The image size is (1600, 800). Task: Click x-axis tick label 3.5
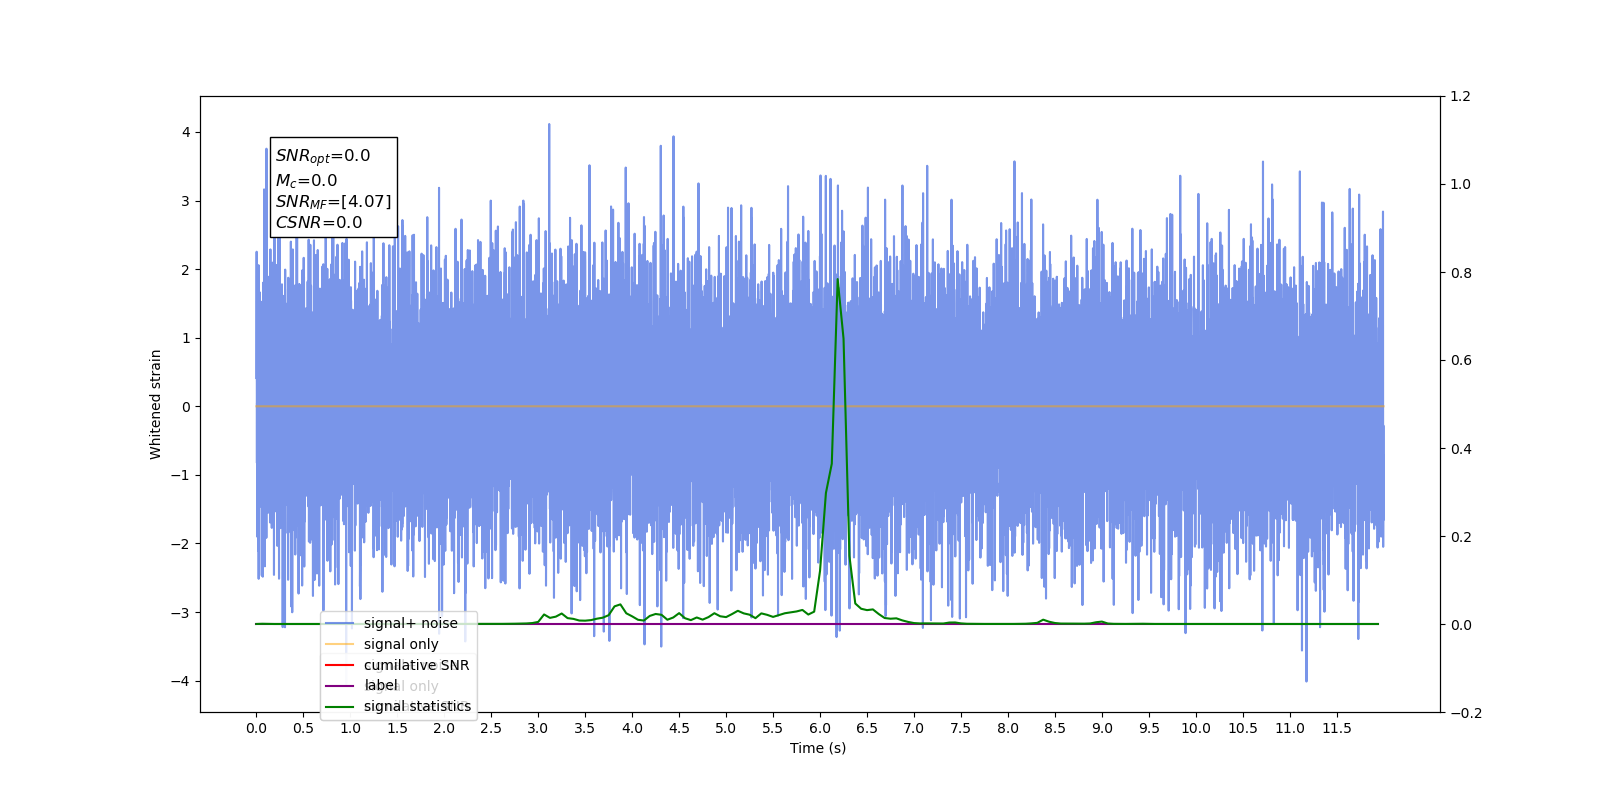click(x=585, y=728)
